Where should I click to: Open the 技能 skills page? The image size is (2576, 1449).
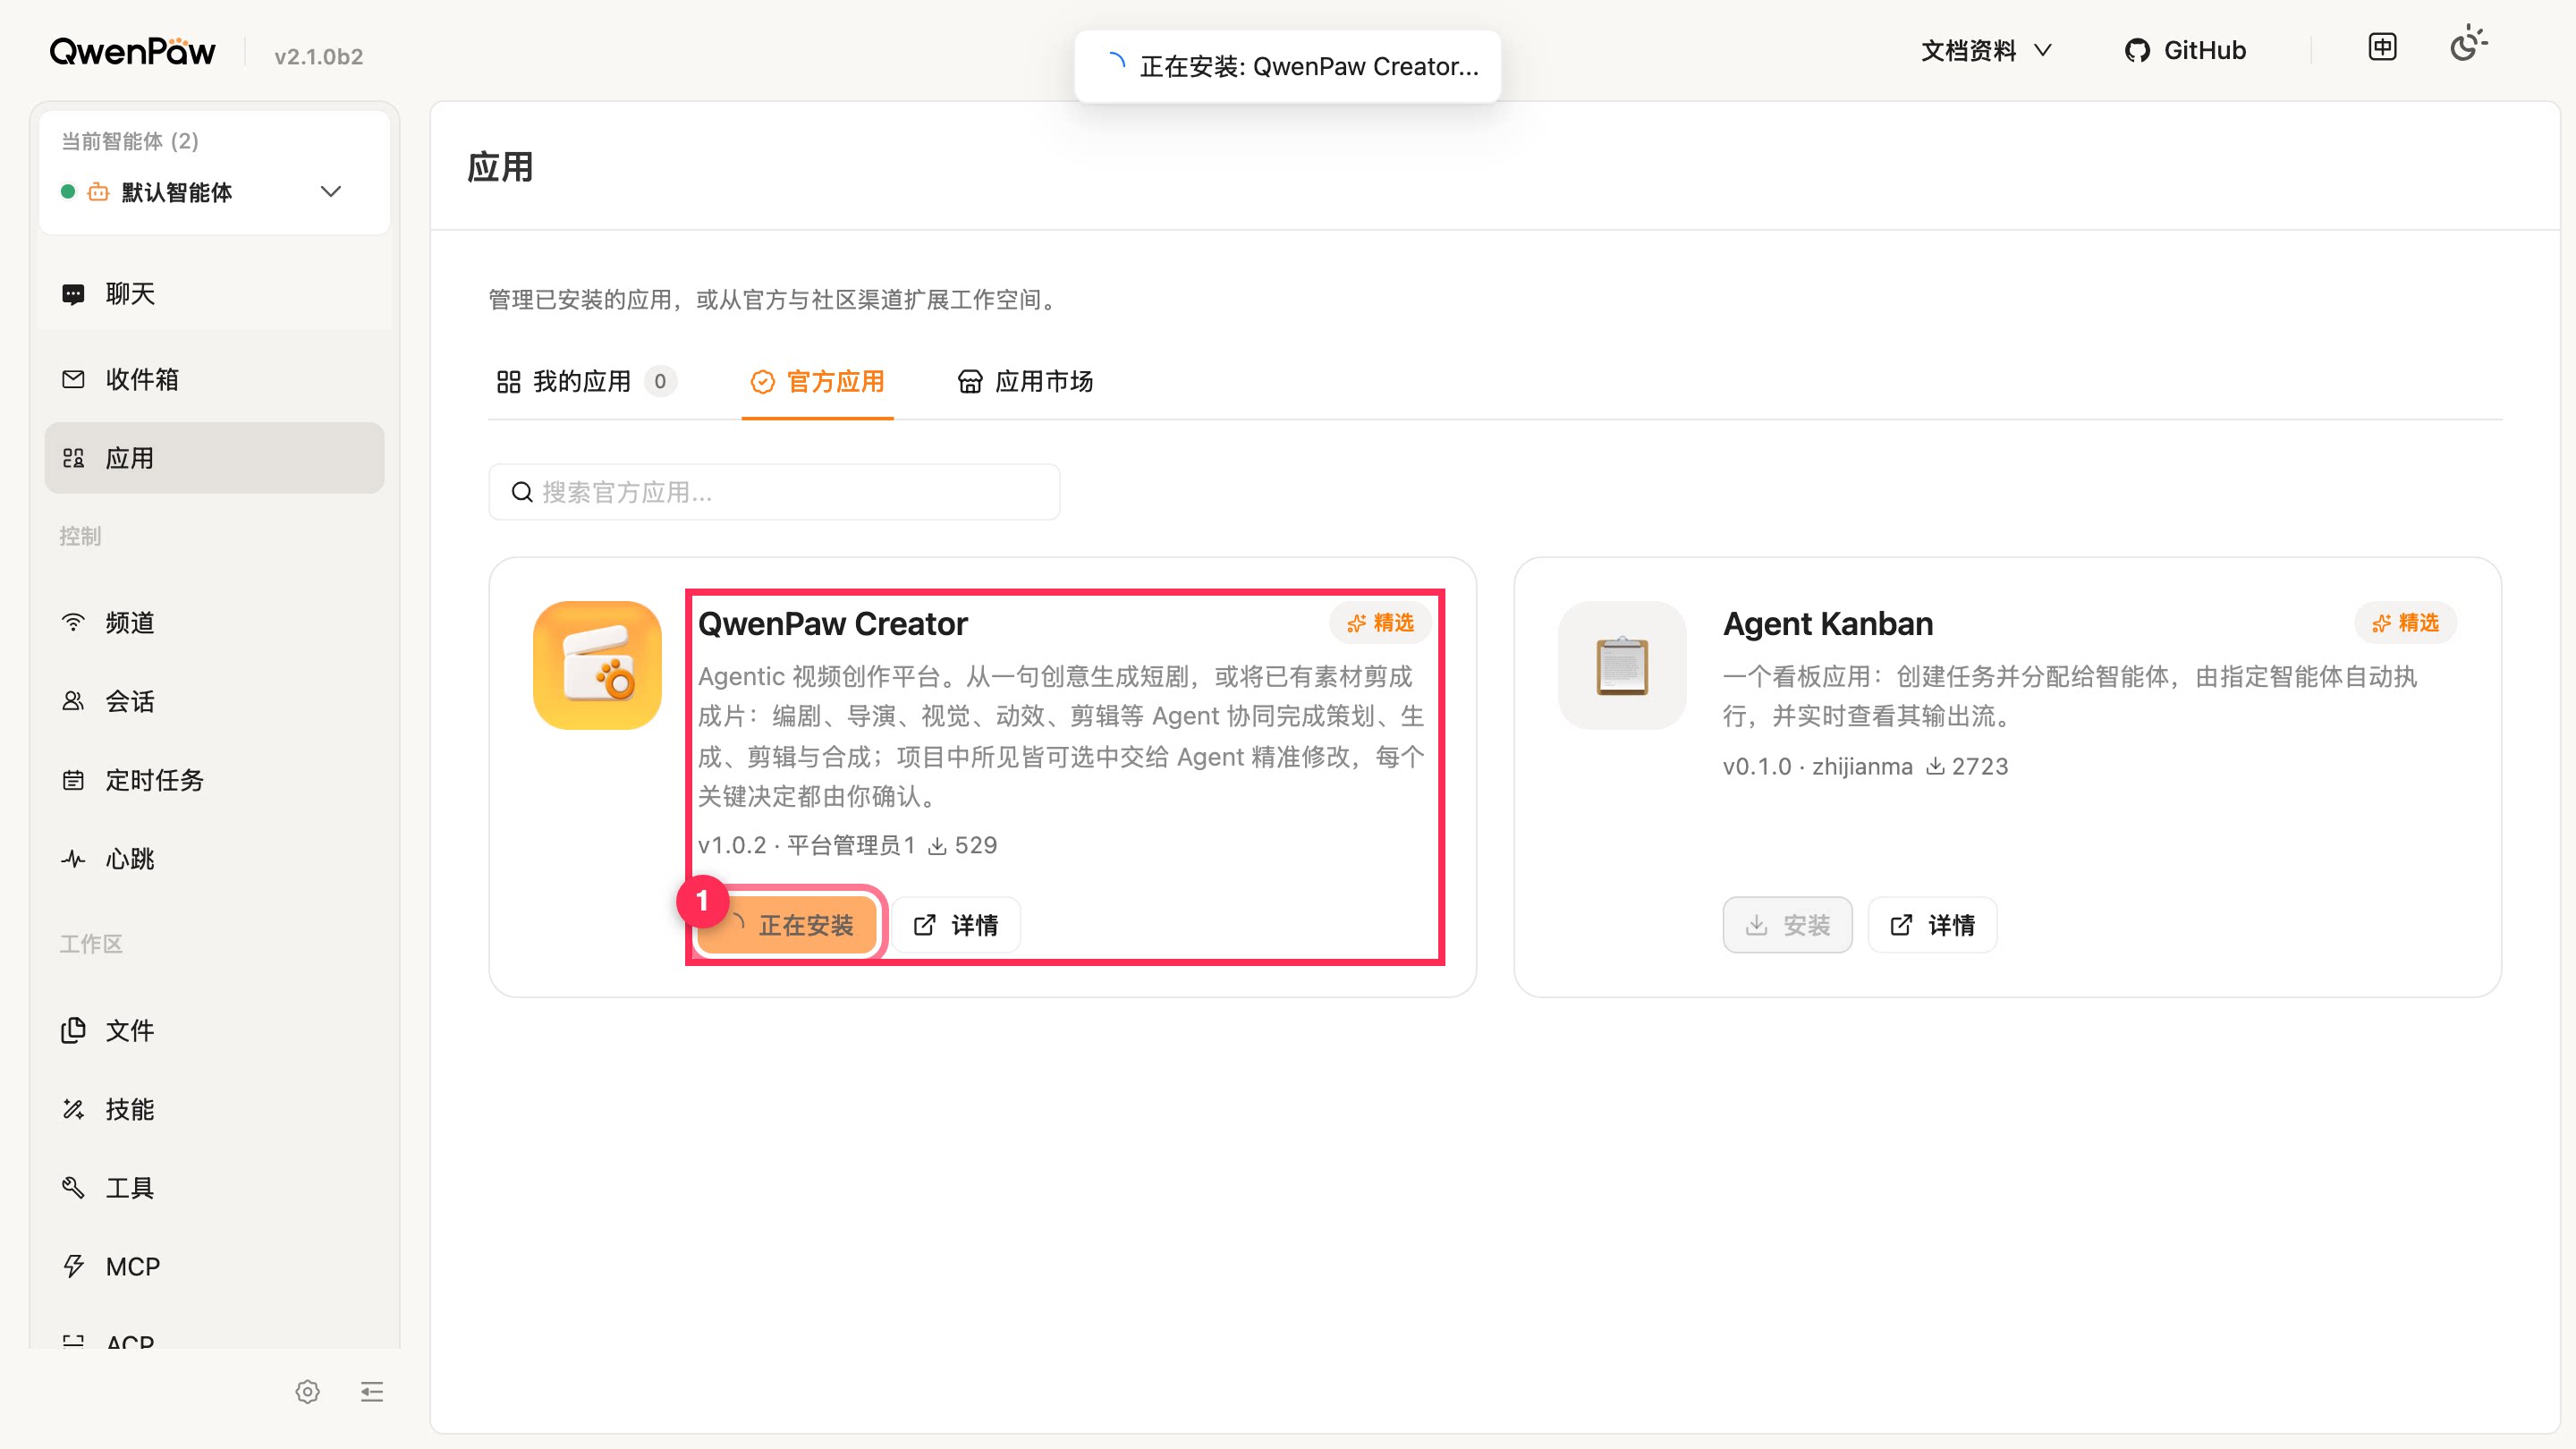[214, 1109]
